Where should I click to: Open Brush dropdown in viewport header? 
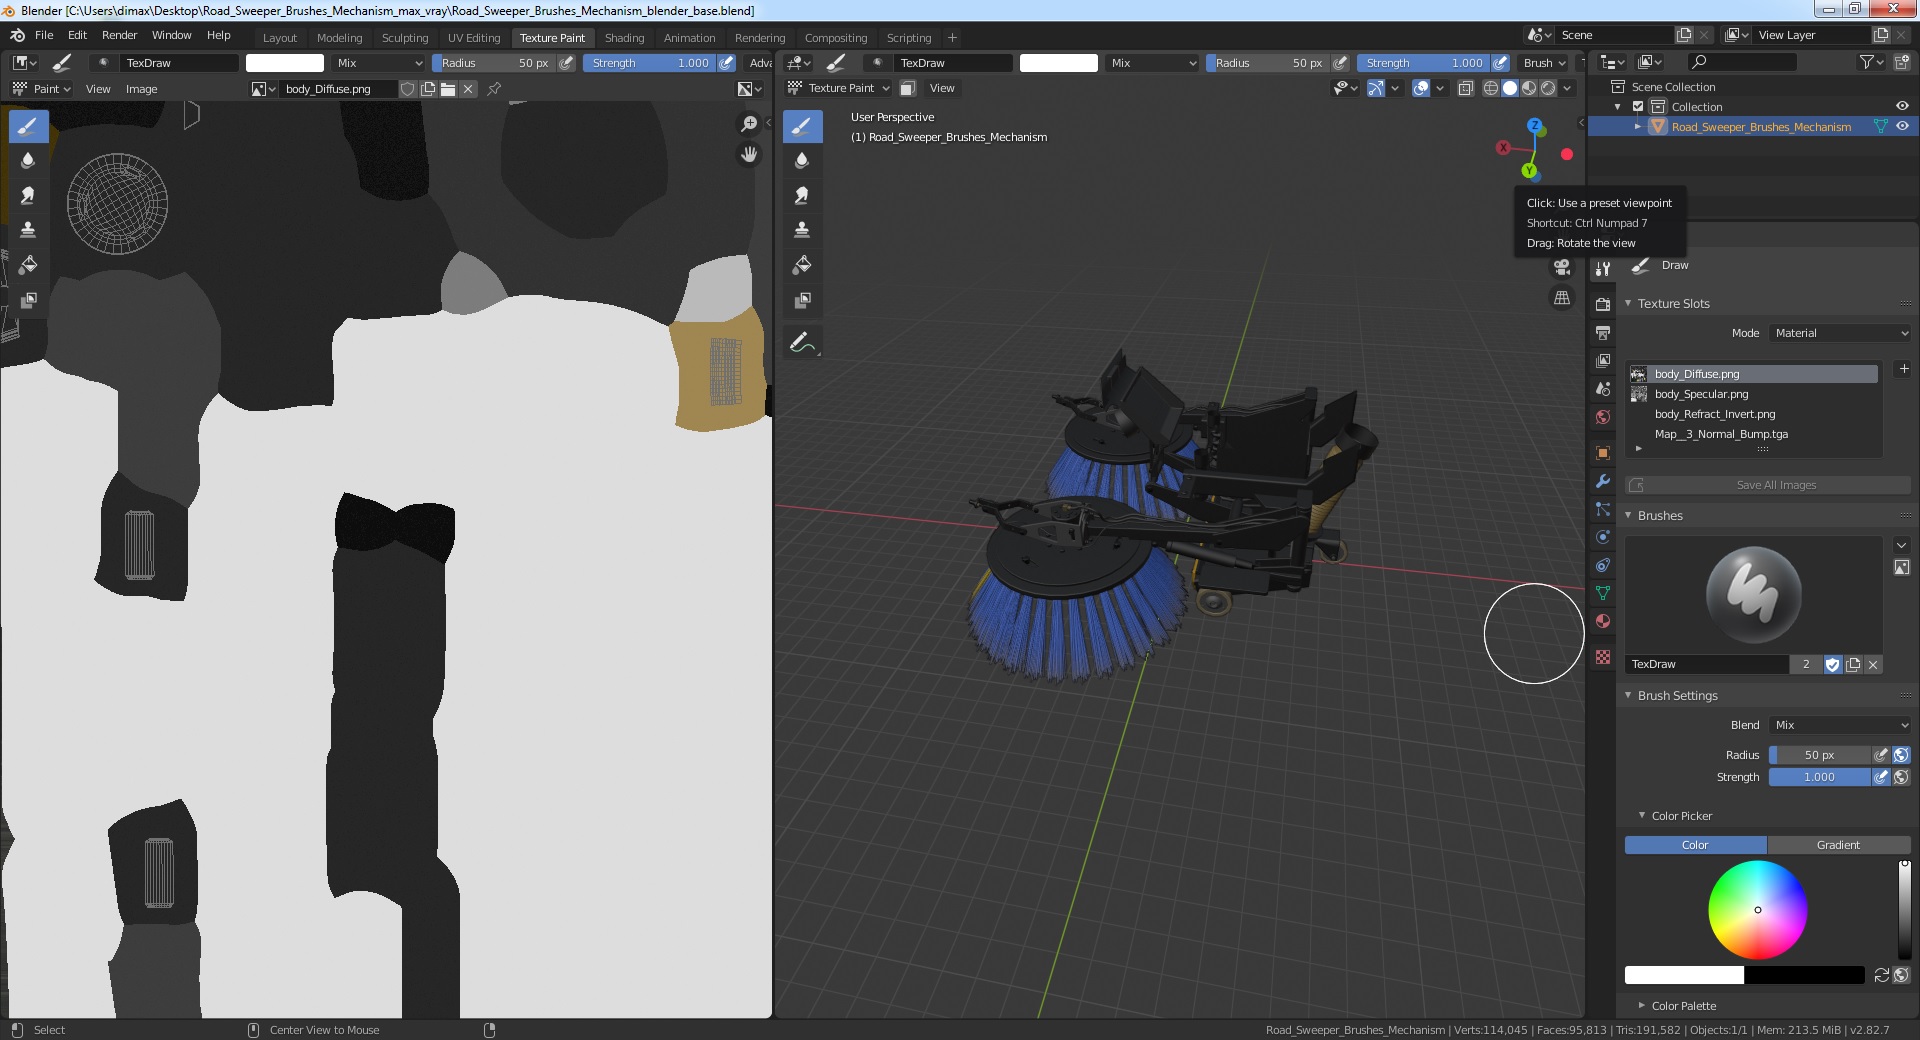(1544, 63)
